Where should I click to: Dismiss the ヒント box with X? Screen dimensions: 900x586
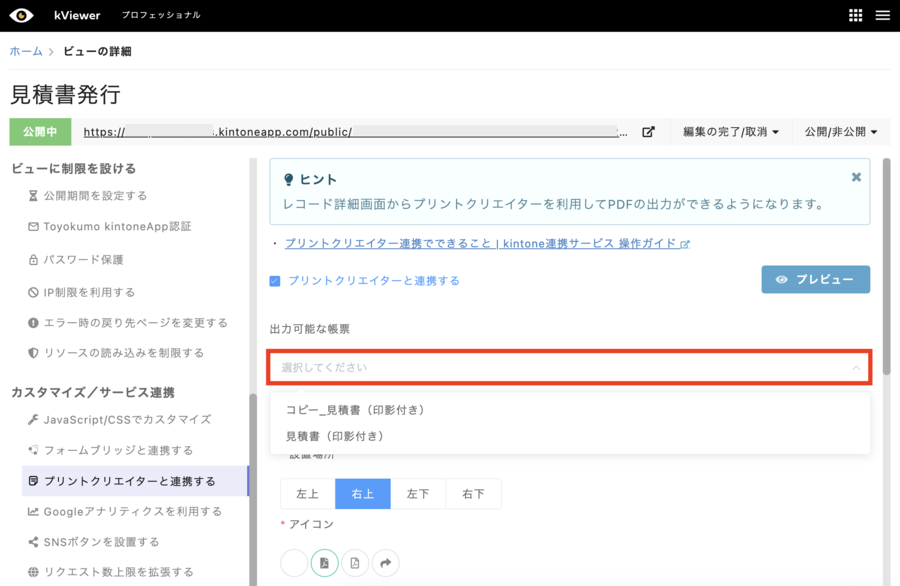(856, 177)
